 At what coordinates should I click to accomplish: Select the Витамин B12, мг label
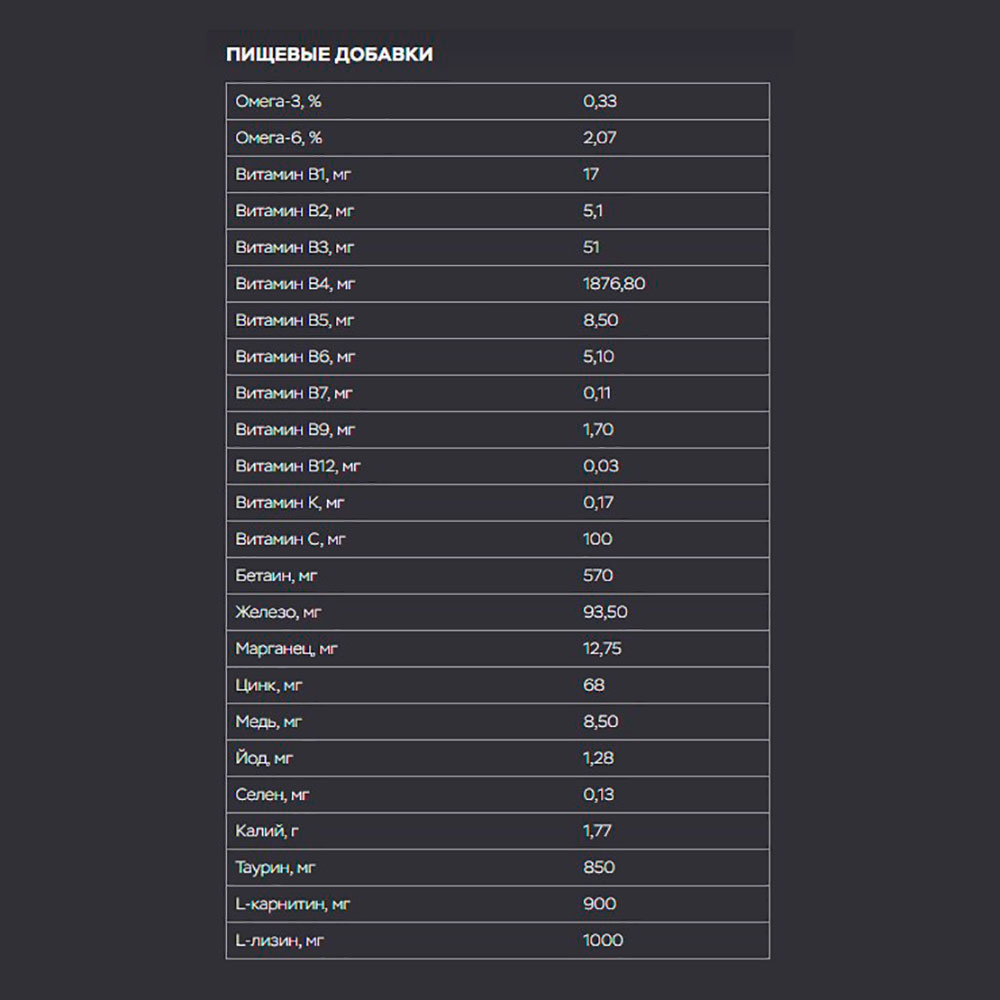[298, 466]
